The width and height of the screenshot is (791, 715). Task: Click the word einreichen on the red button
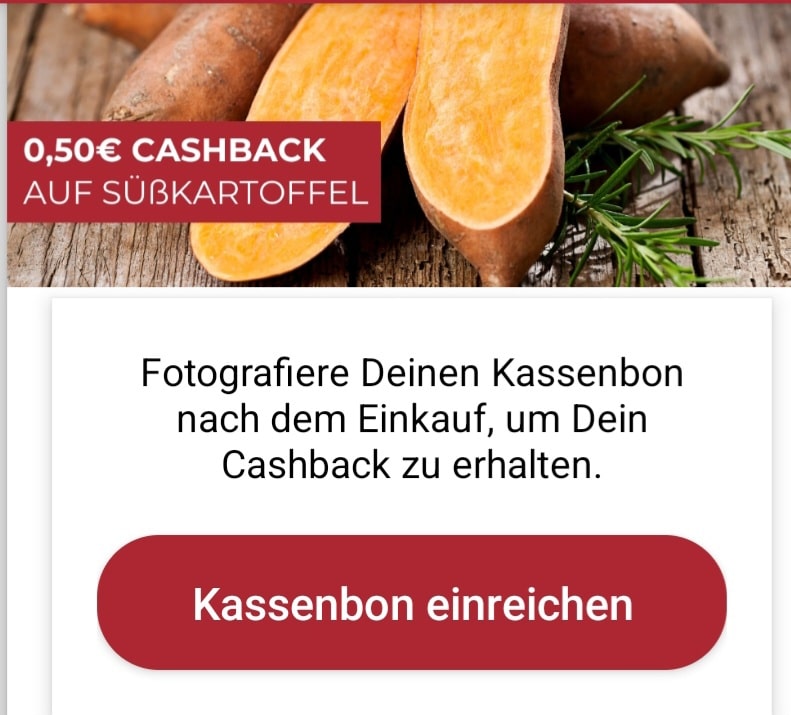pos(530,604)
